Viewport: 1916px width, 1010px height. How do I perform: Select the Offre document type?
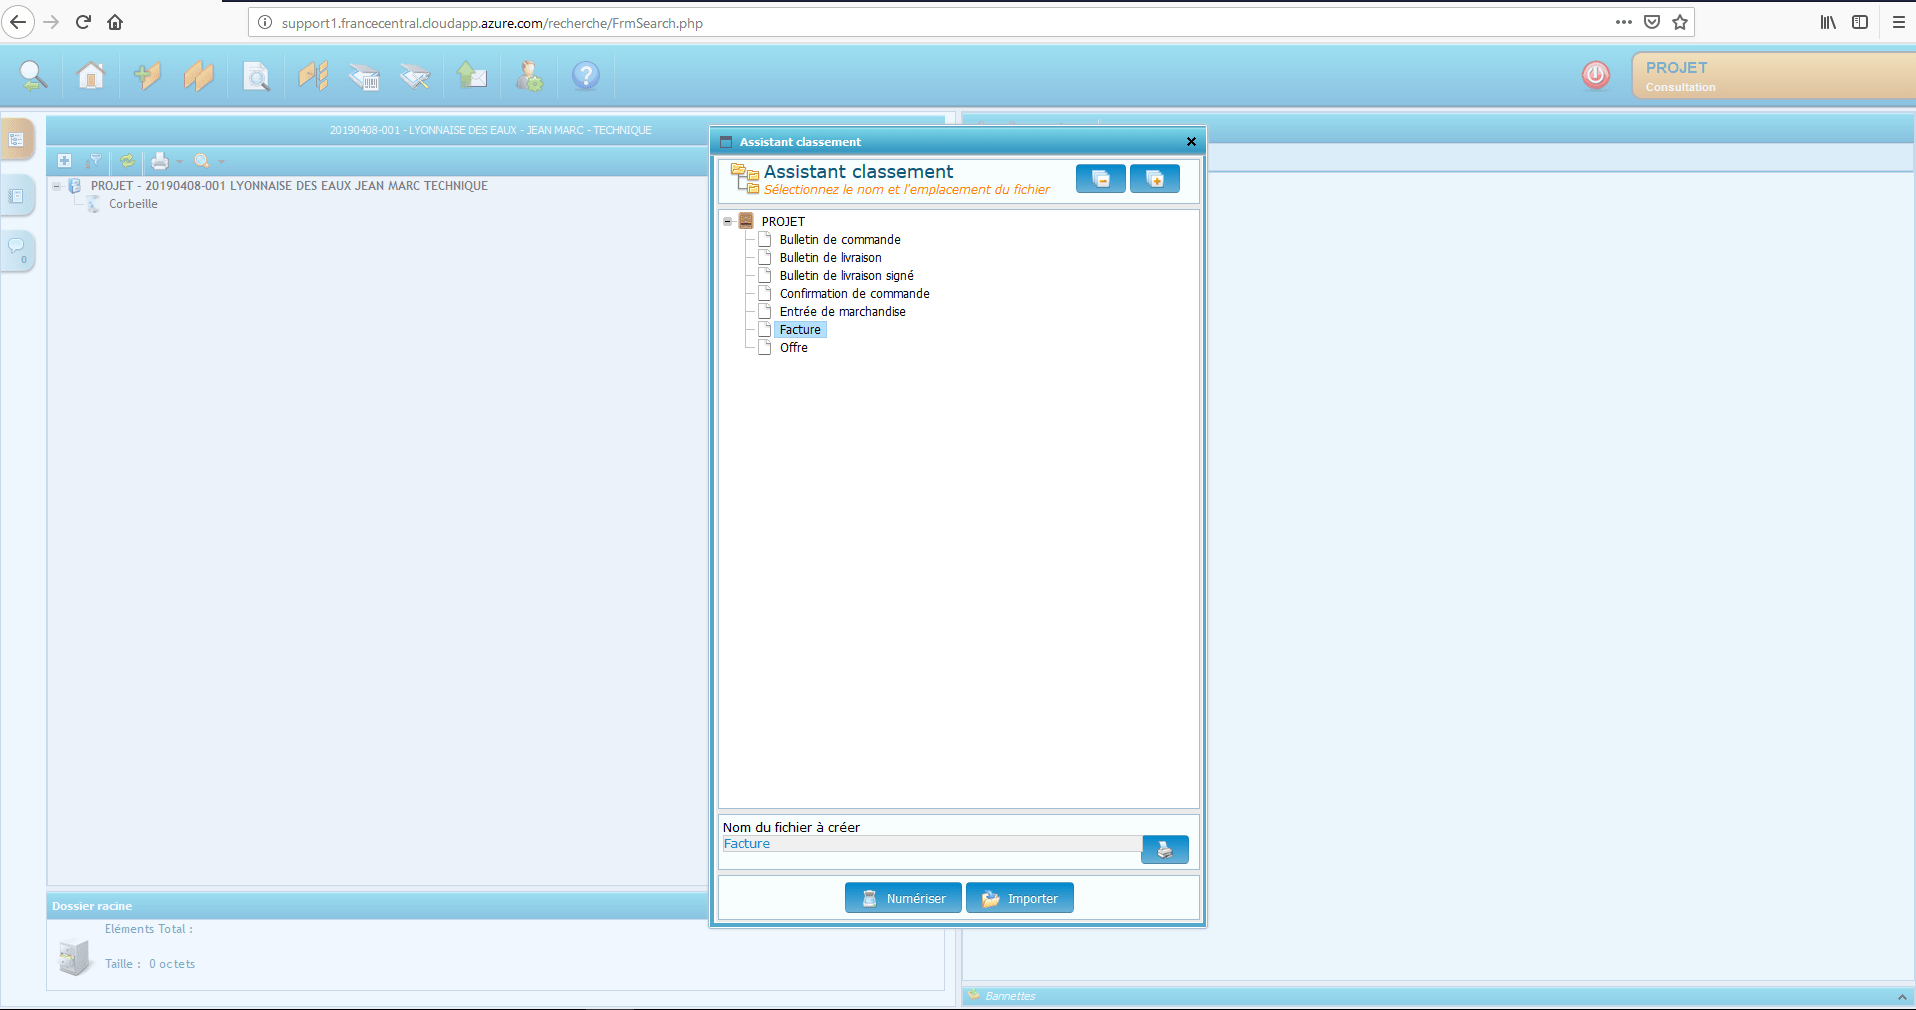(793, 348)
